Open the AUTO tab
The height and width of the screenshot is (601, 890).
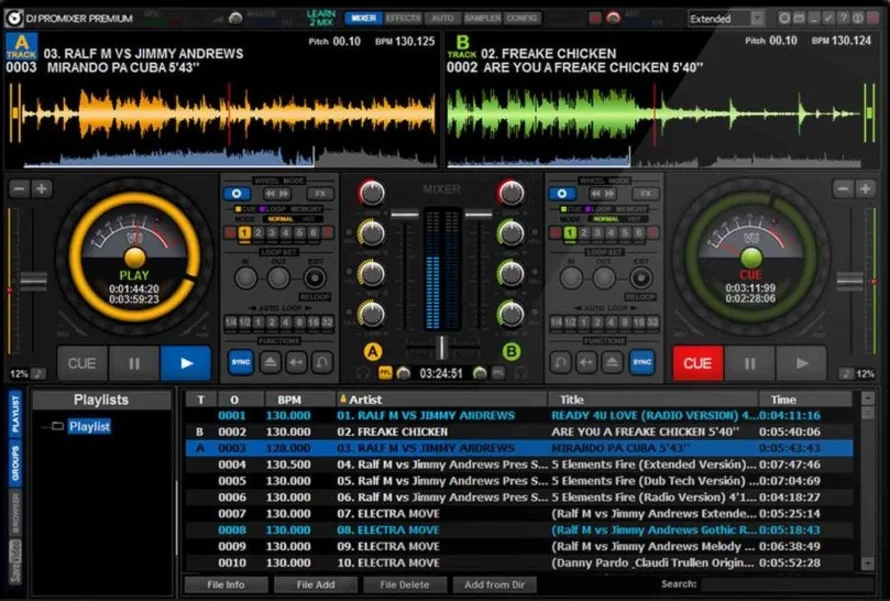442,18
